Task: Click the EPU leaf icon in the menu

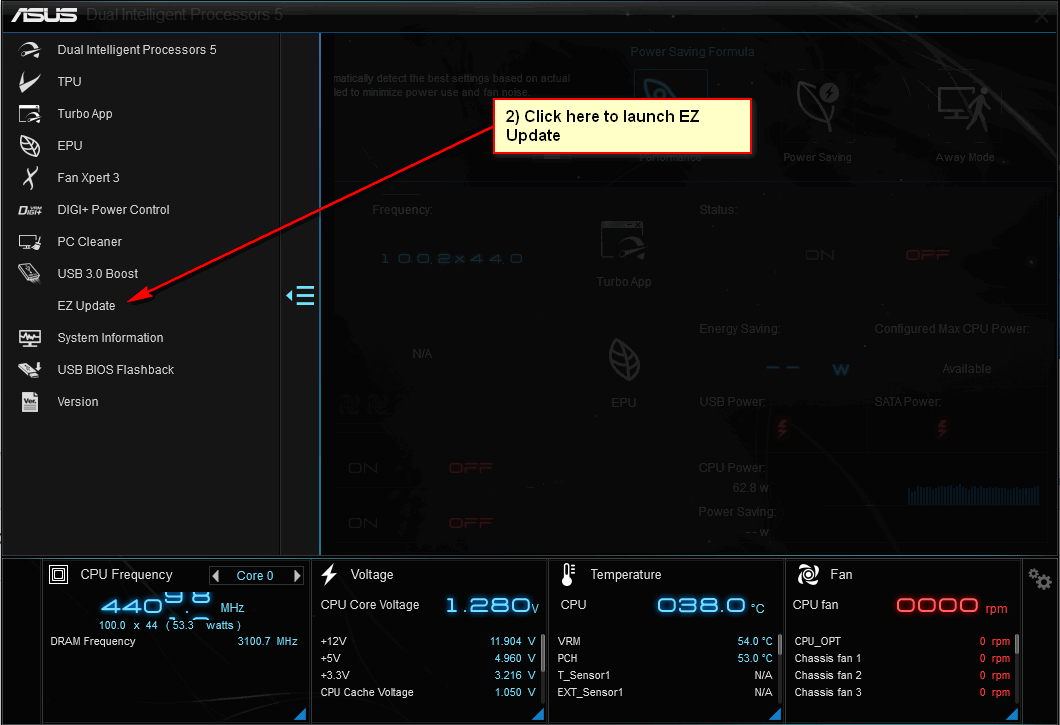Action: [x=29, y=145]
